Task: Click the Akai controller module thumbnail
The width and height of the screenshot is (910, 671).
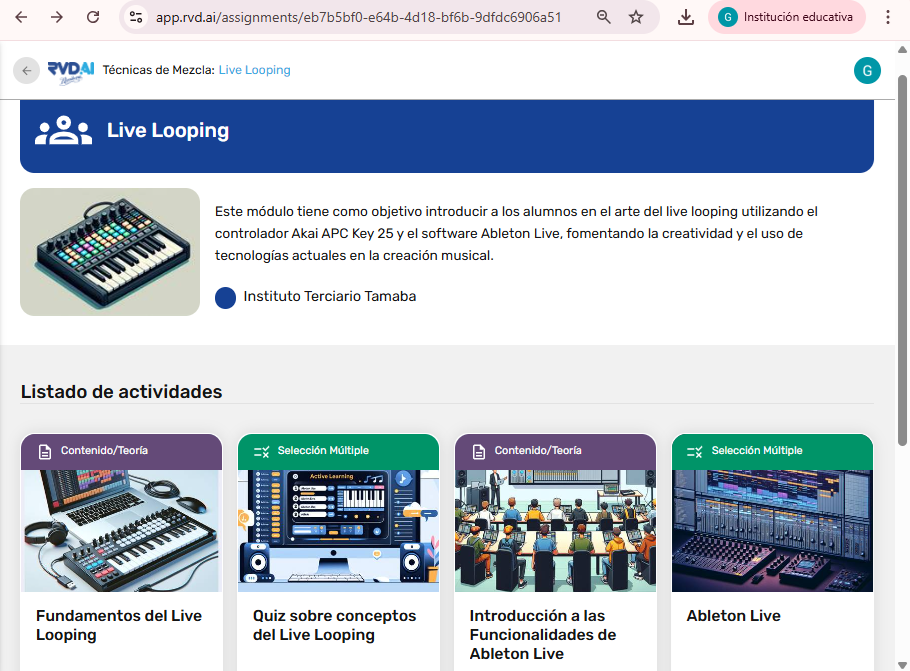Action: [x=110, y=252]
